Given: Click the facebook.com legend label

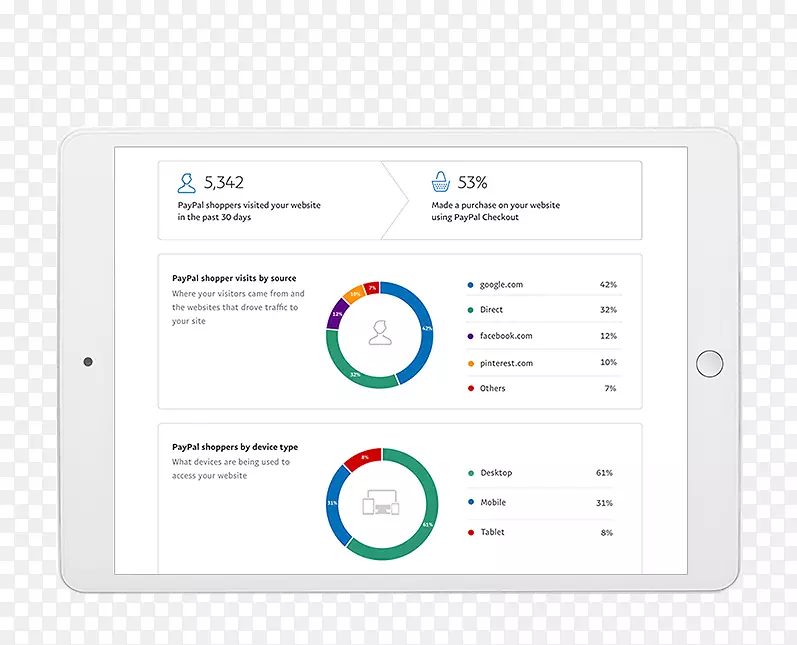Looking at the screenshot, I should pyautogui.click(x=506, y=335).
